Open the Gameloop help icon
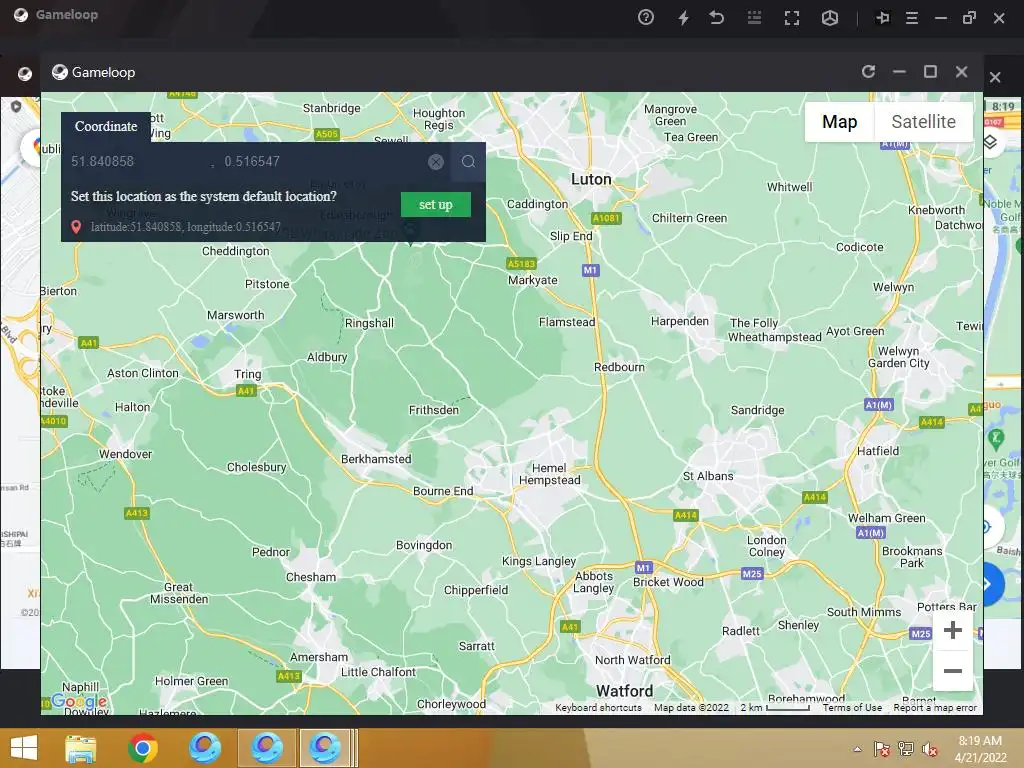Screen dimensions: 1024x768 coord(645,18)
